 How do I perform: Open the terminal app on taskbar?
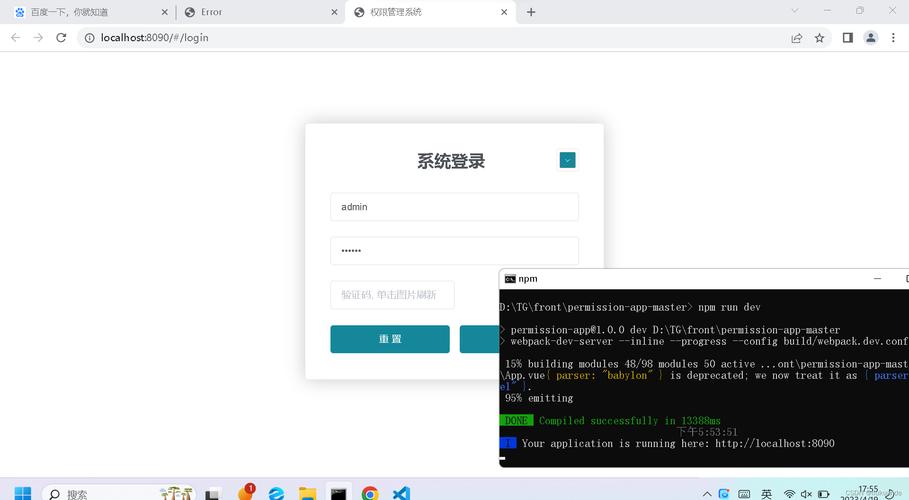(x=339, y=493)
